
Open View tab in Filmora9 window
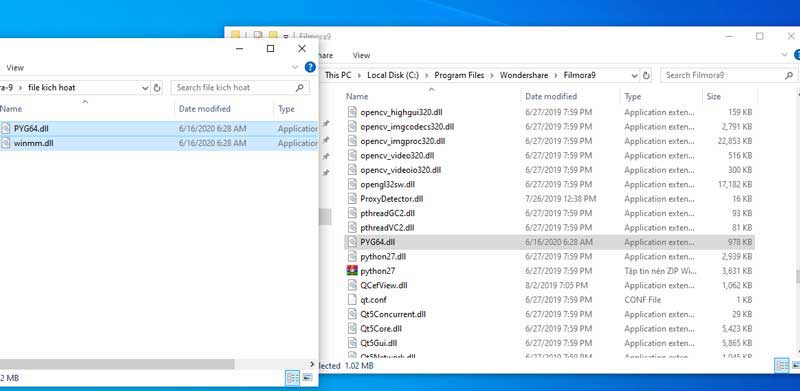(x=361, y=55)
